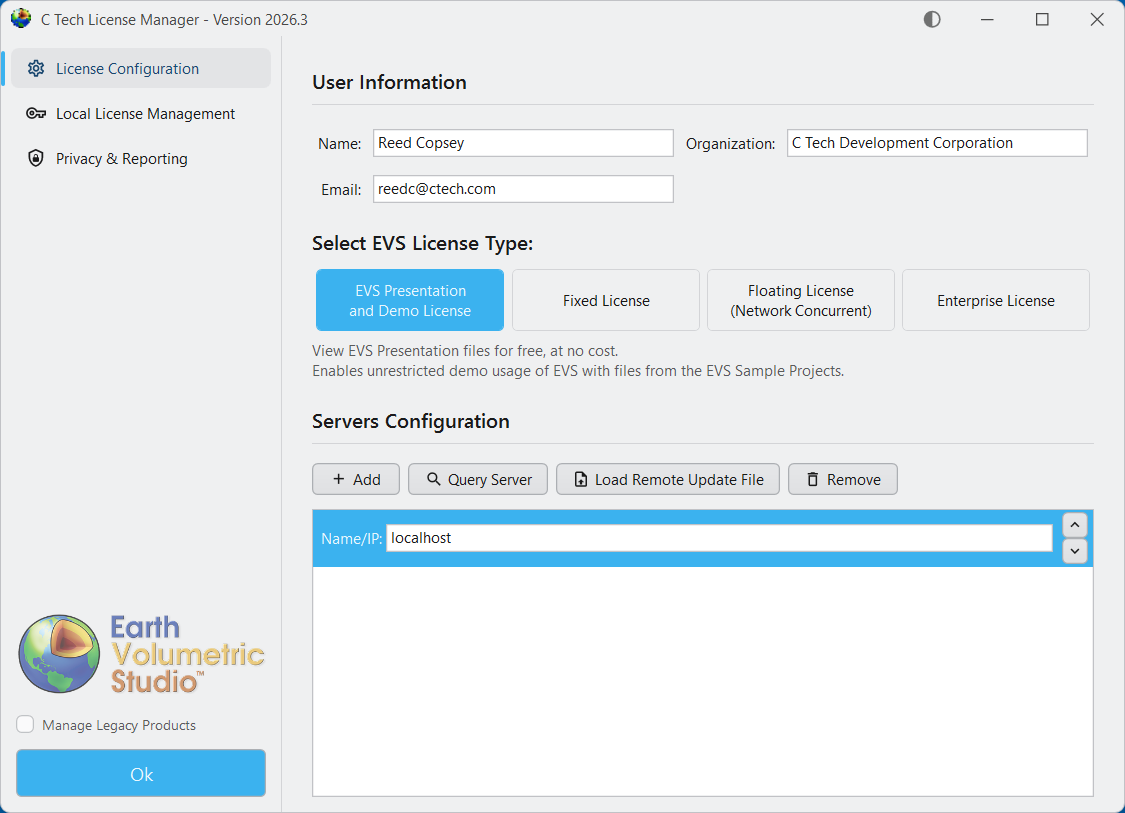Choose the Enterprise License type

click(995, 300)
